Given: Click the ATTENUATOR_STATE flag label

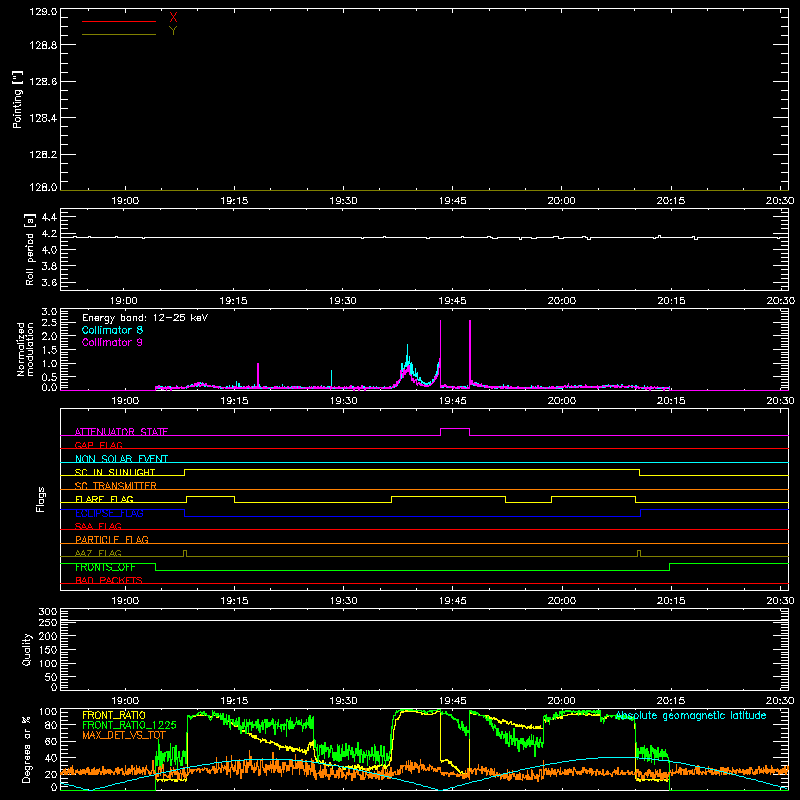Looking at the screenshot, I should click(x=121, y=432).
